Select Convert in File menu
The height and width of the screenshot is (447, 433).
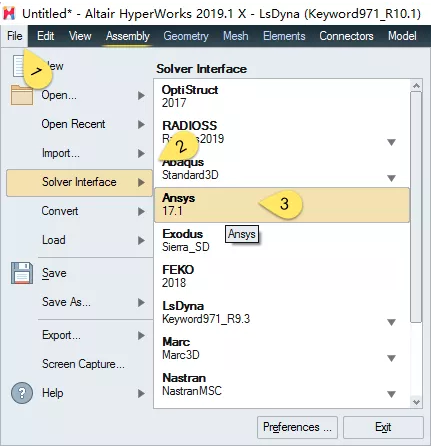click(x=79, y=211)
